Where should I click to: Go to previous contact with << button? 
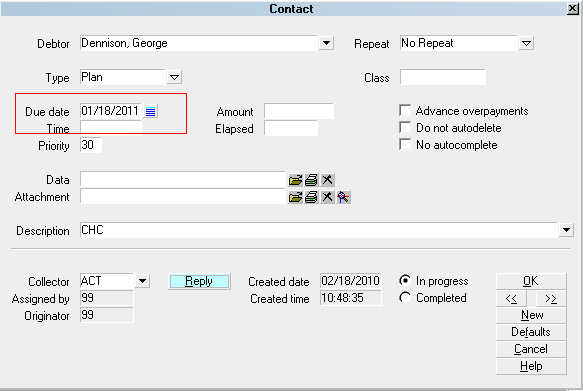(x=511, y=298)
